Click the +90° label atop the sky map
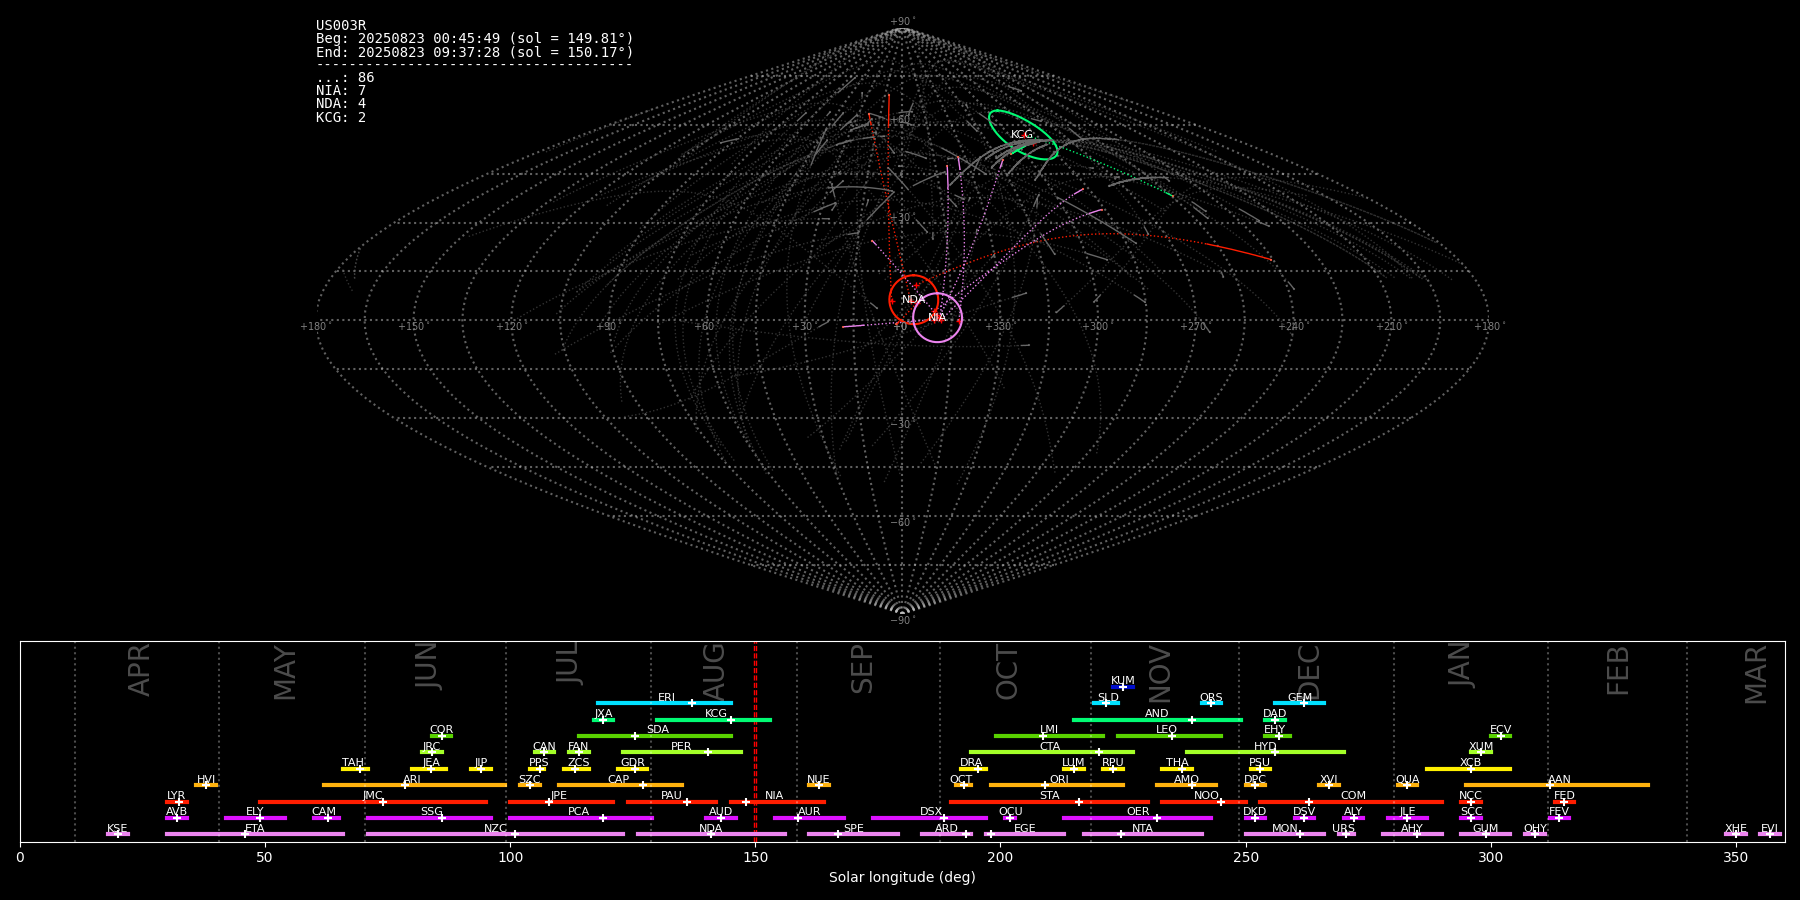The image size is (1800, 900). coord(902,22)
